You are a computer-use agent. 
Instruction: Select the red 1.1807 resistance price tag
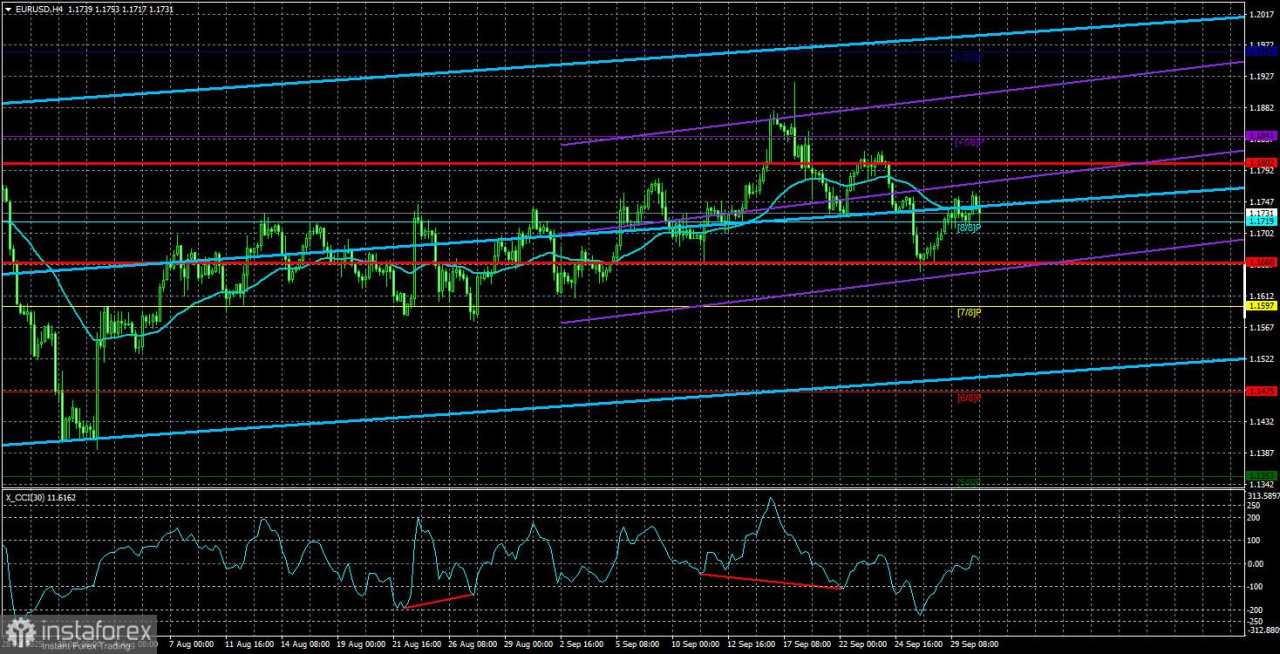(1261, 162)
